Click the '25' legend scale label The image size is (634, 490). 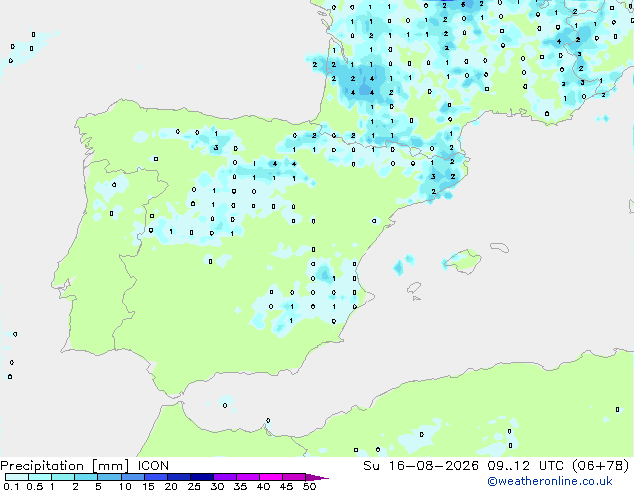pyautogui.click(x=194, y=486)
